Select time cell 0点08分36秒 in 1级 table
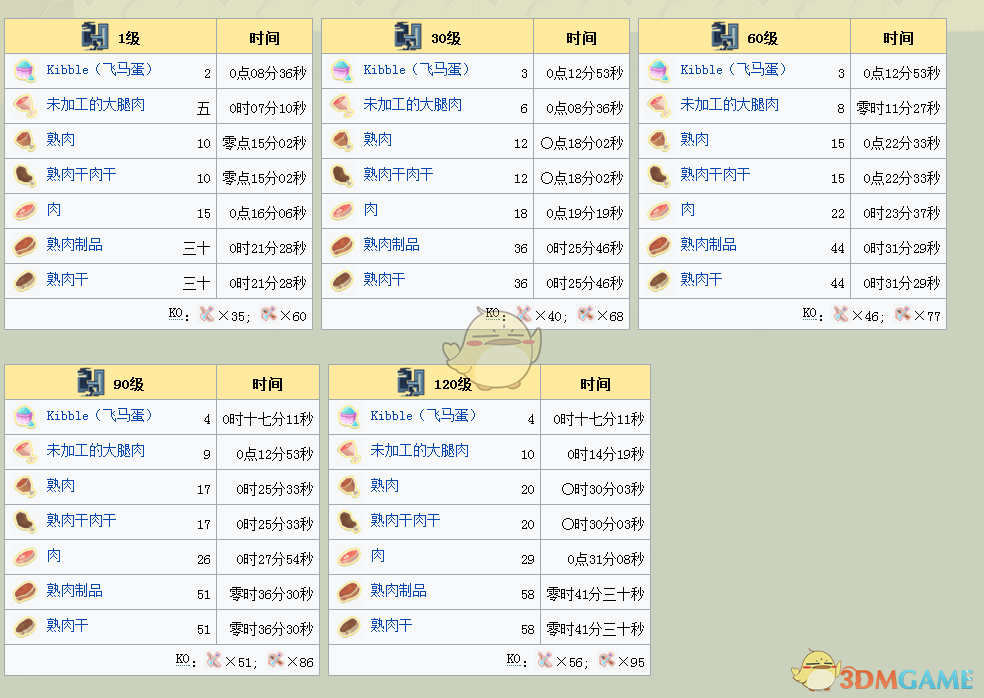984x698 pixels. click(268, 73)
